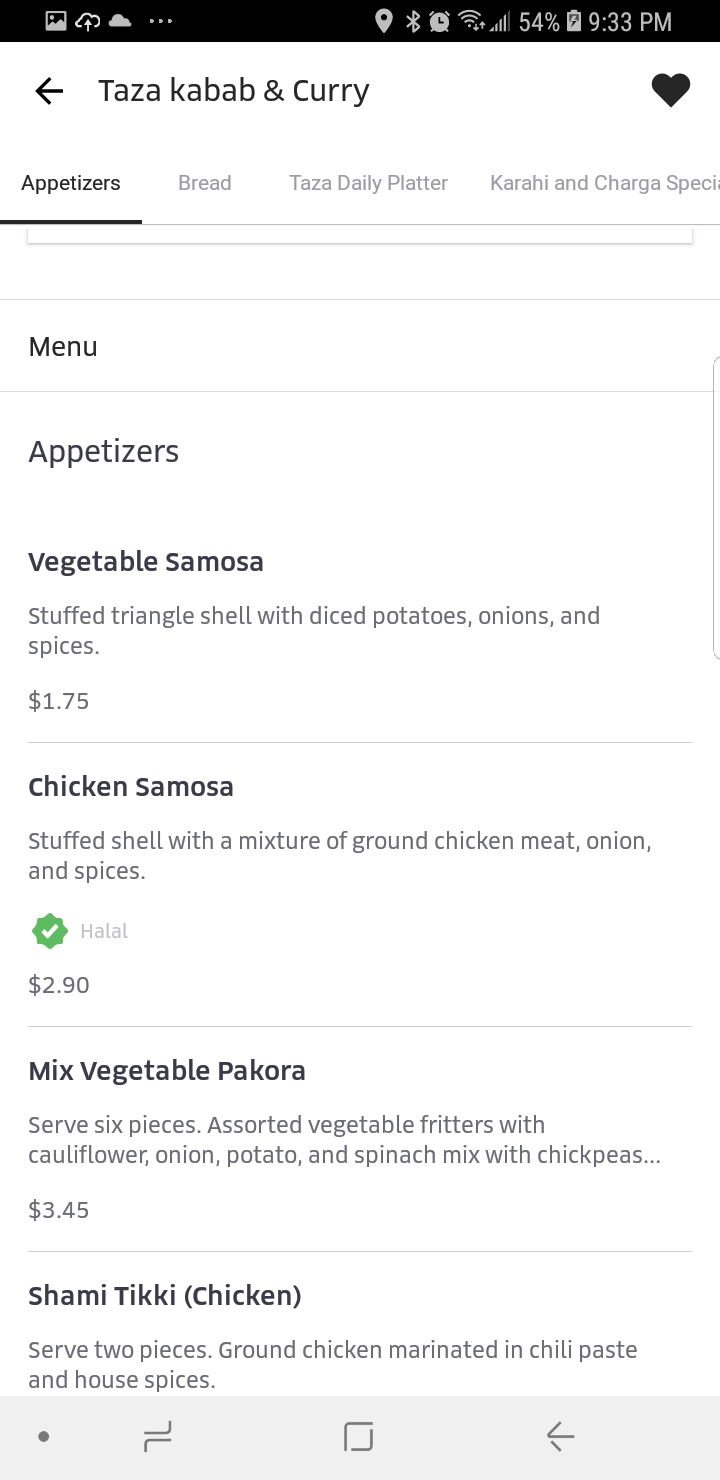Tap the Bluetooth status bar icon

click(x=413, y=21)
